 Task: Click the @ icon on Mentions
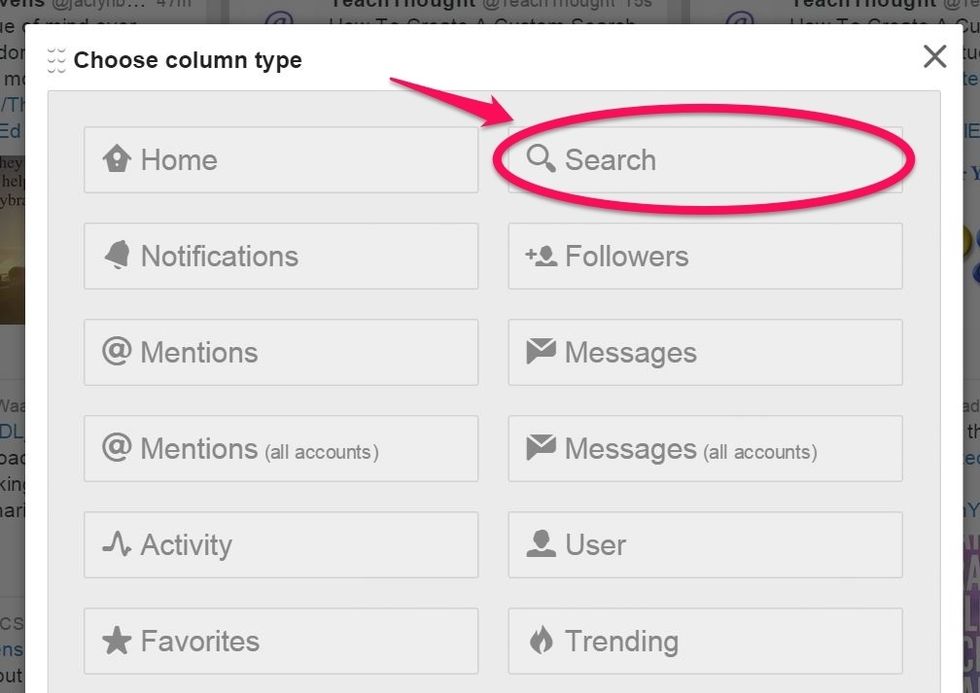point(117,352)
